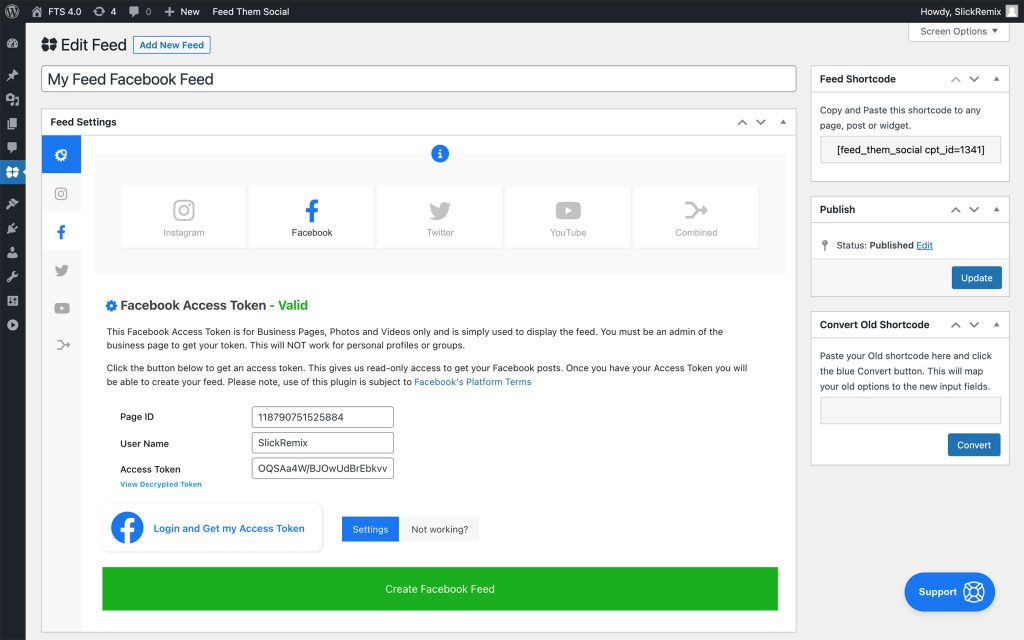
Task: Open Posts via the pushpin sidebar icon
Action: click(12, 75)
